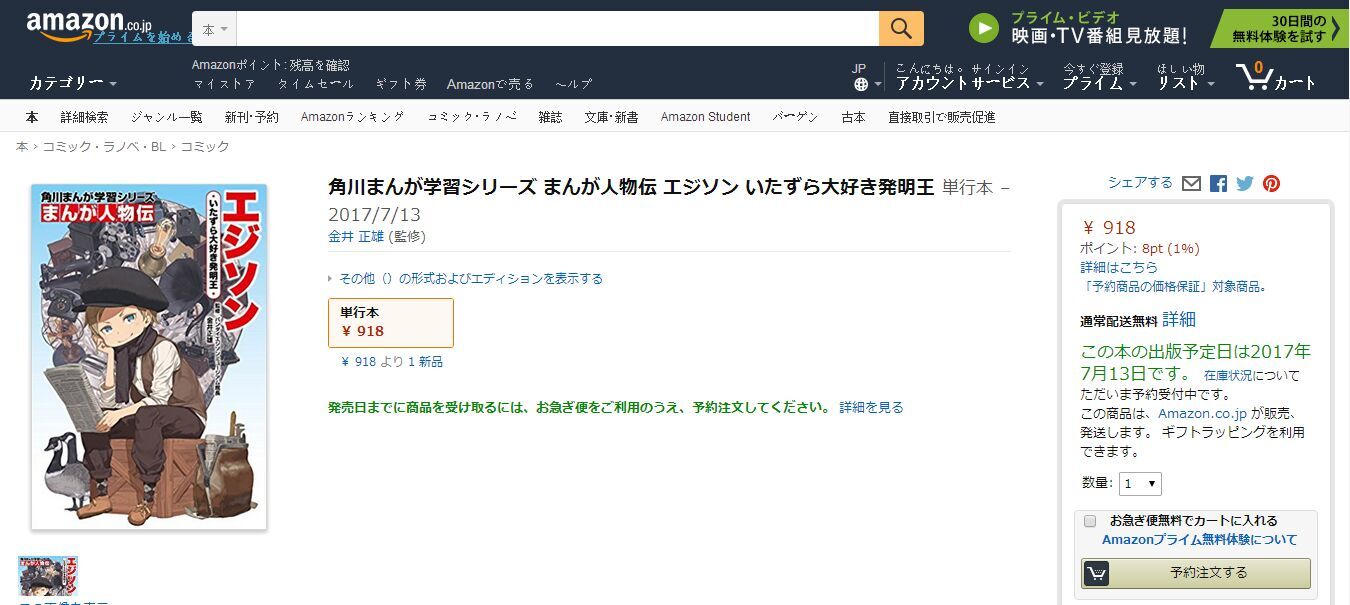The height and width of the screenshot is (605, 1350).
Task: Click into the main search field
Action: point(557,29)
